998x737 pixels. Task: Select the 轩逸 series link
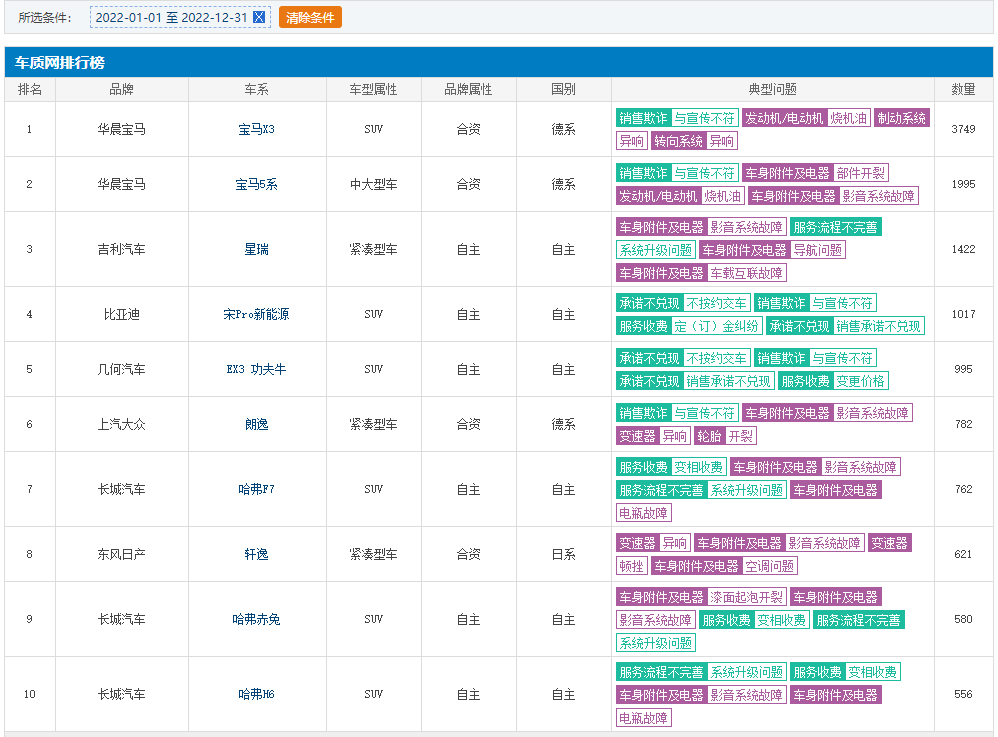(256, 554)
